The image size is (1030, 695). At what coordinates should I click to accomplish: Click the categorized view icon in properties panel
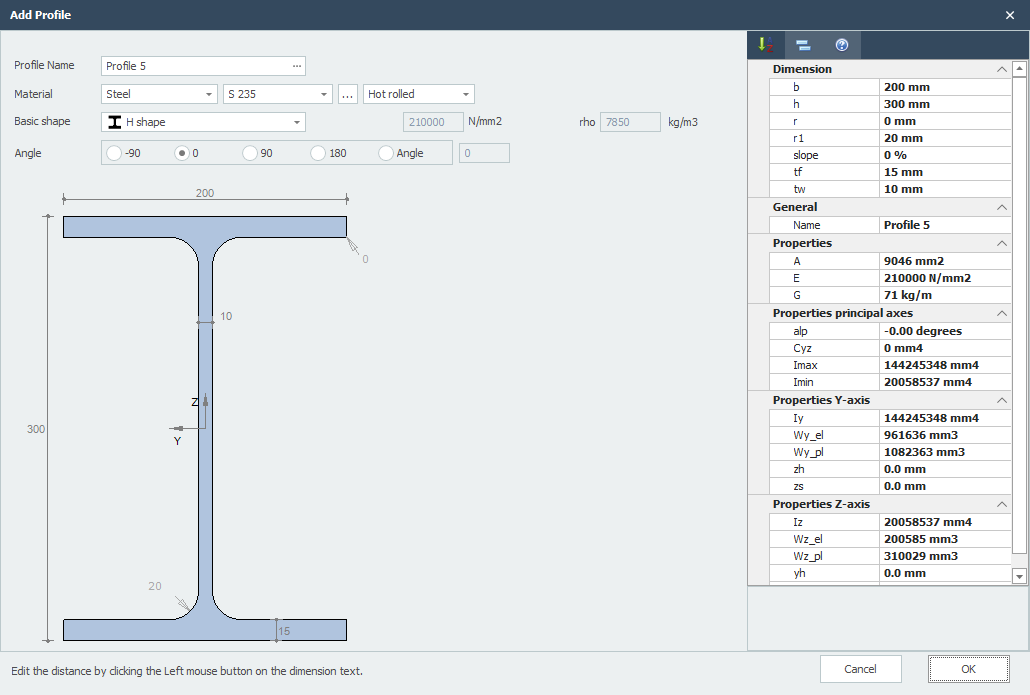803,45
